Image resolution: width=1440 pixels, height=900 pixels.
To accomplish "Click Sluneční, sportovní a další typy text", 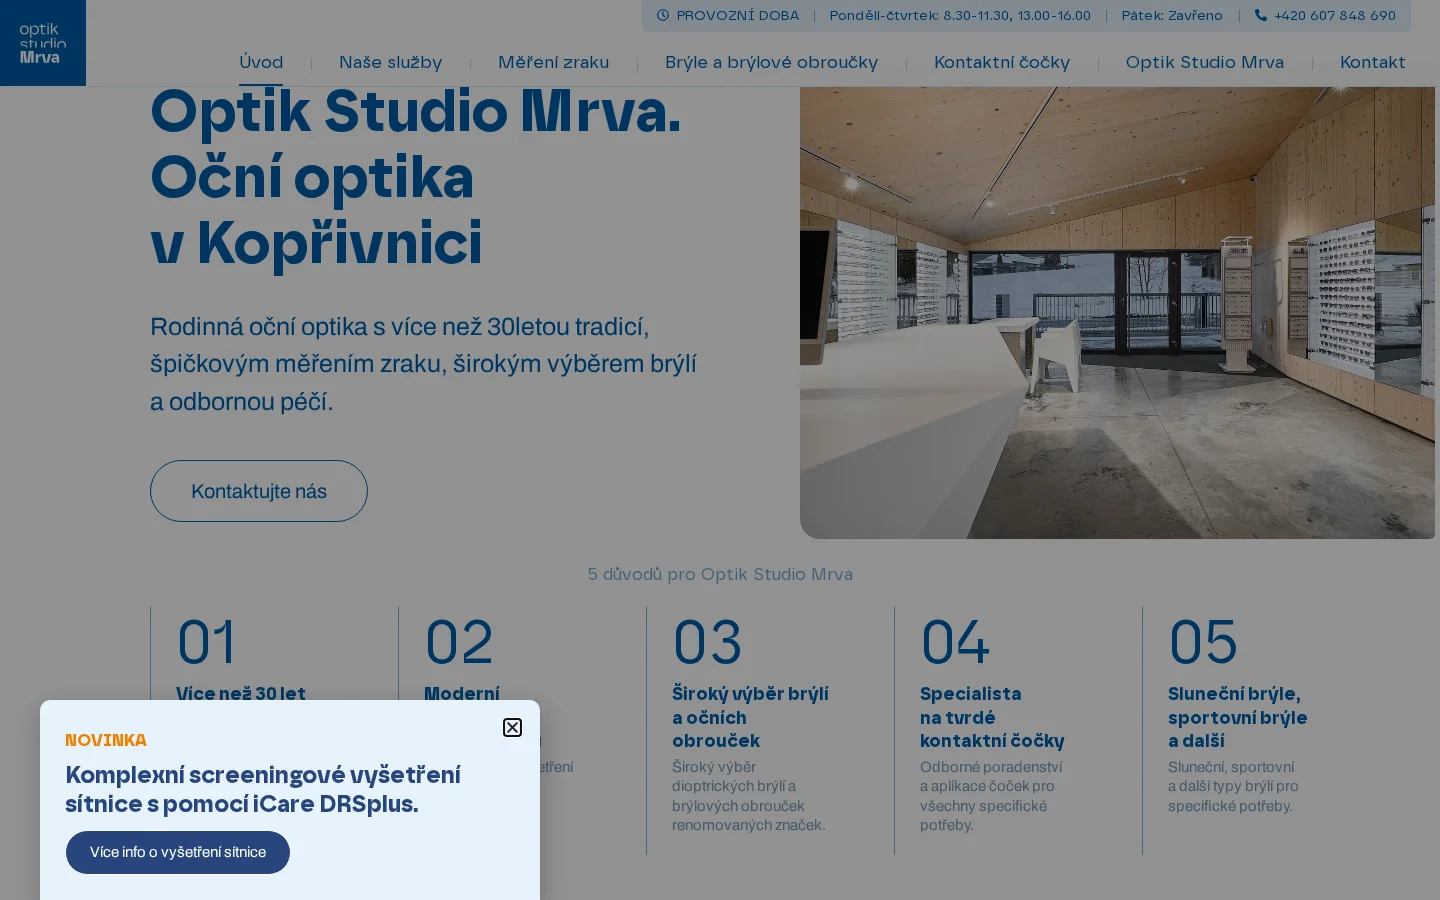I will pos(1233,786).
